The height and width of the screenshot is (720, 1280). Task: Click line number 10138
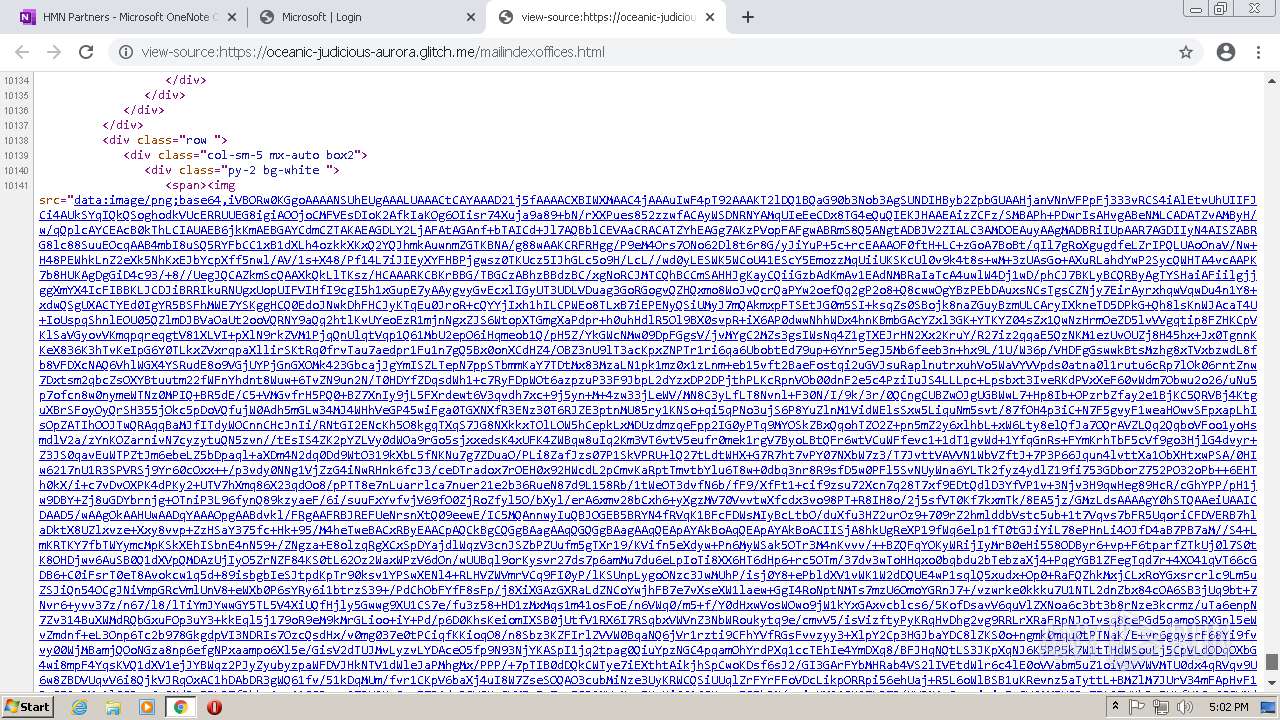pos(16,140)
